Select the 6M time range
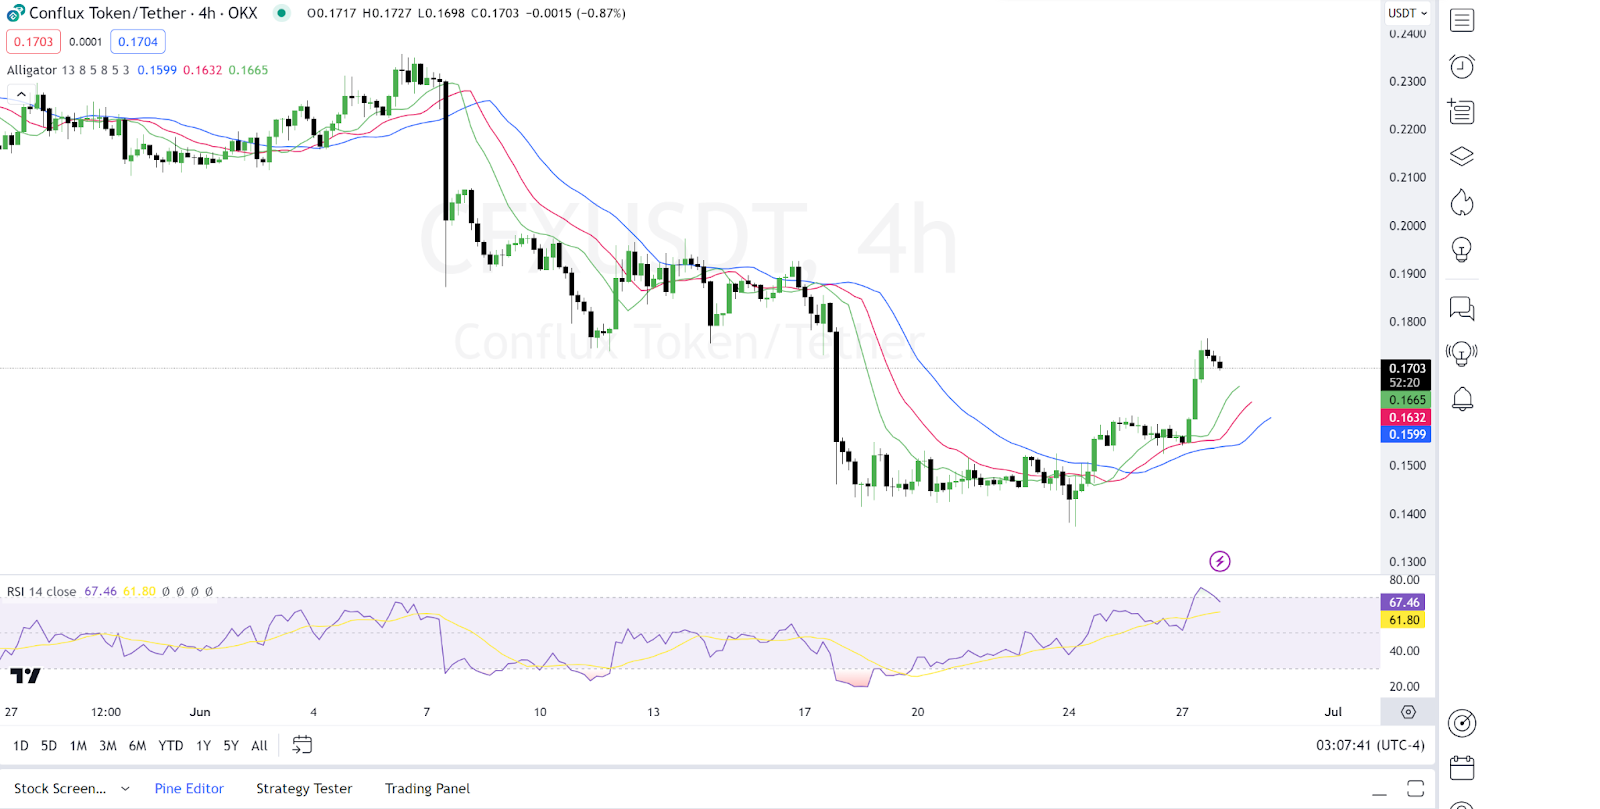 137,745
